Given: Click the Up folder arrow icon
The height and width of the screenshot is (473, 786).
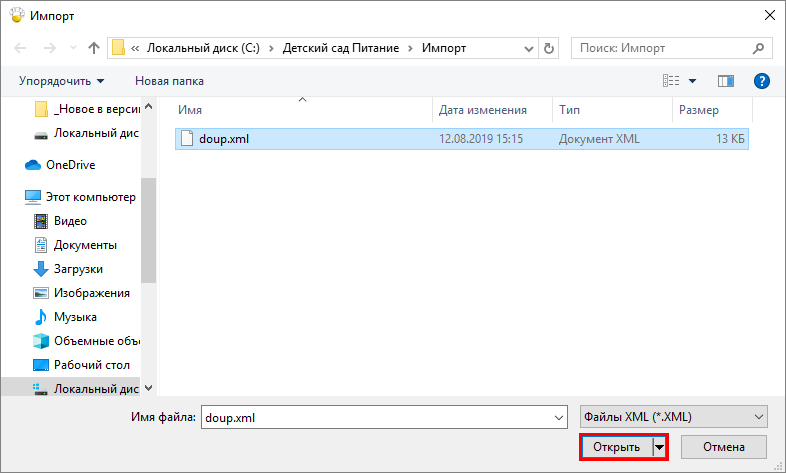Looking at the screenshot, I should (93, 48).
